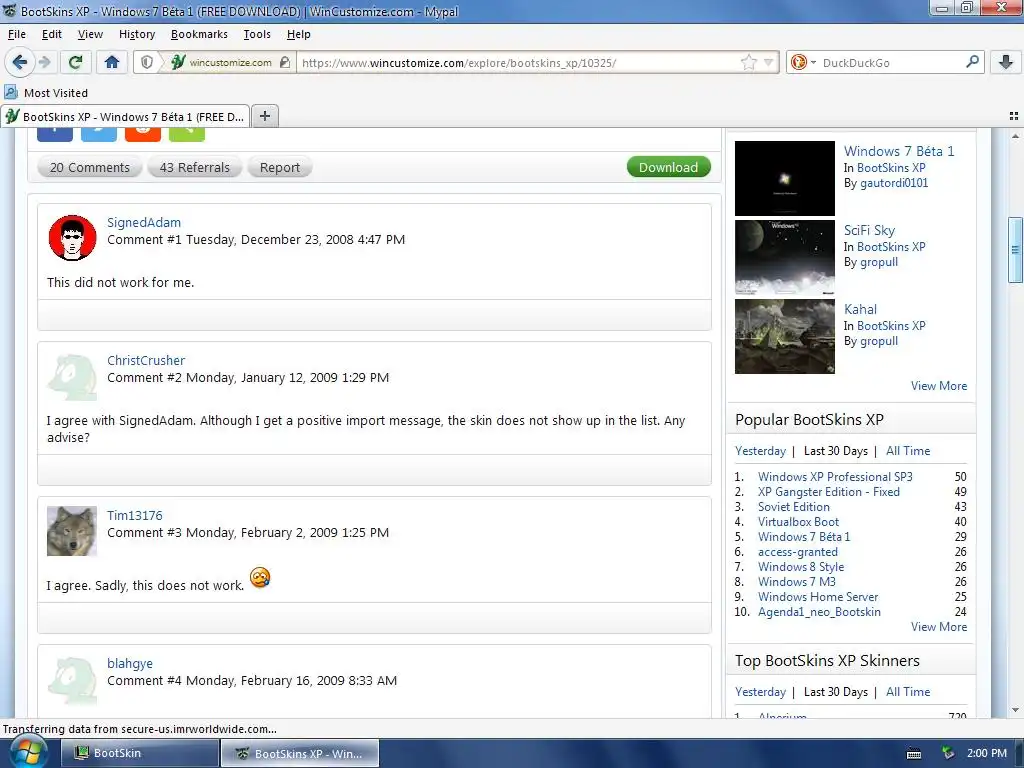The width and height of the screenshot is (1024, 768).
Task: Open Soviet Edition link
Action: click(793, 507)
